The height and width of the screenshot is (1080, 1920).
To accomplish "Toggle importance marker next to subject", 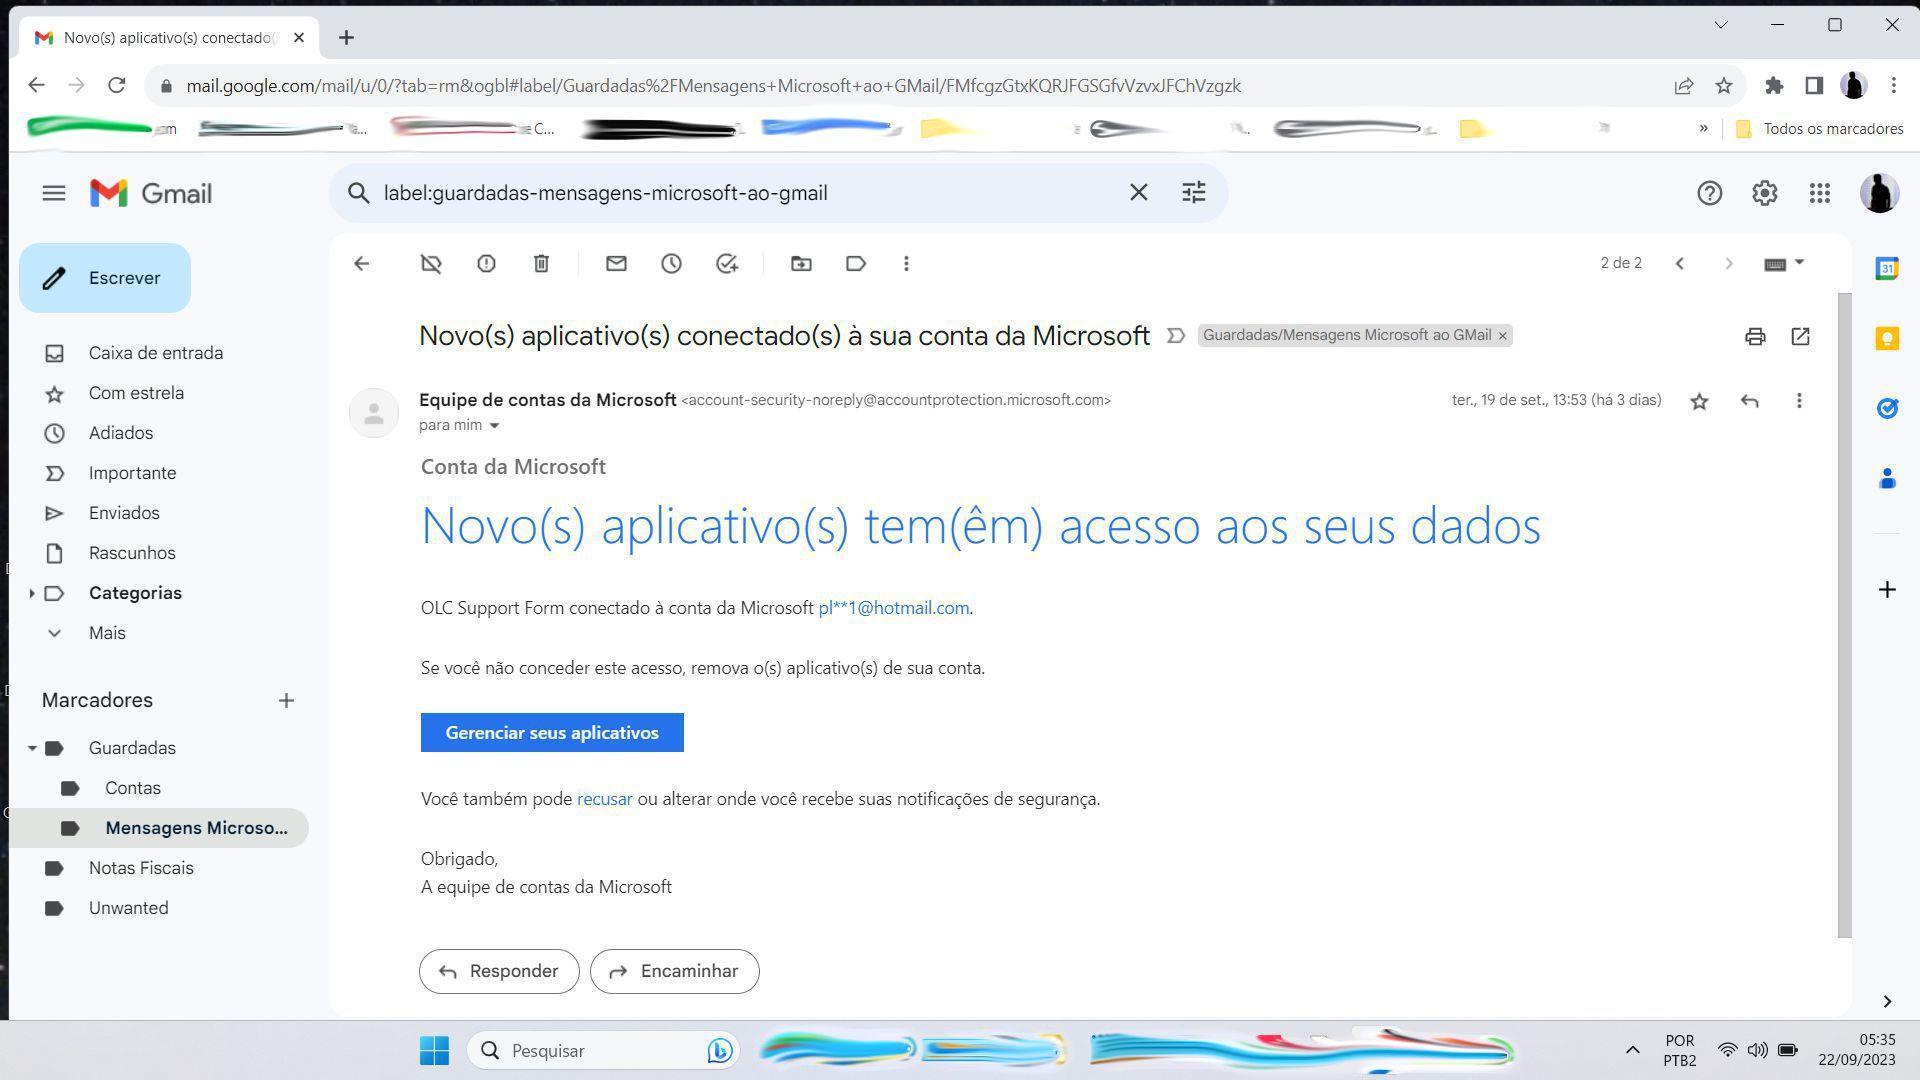I will 1176,336.
